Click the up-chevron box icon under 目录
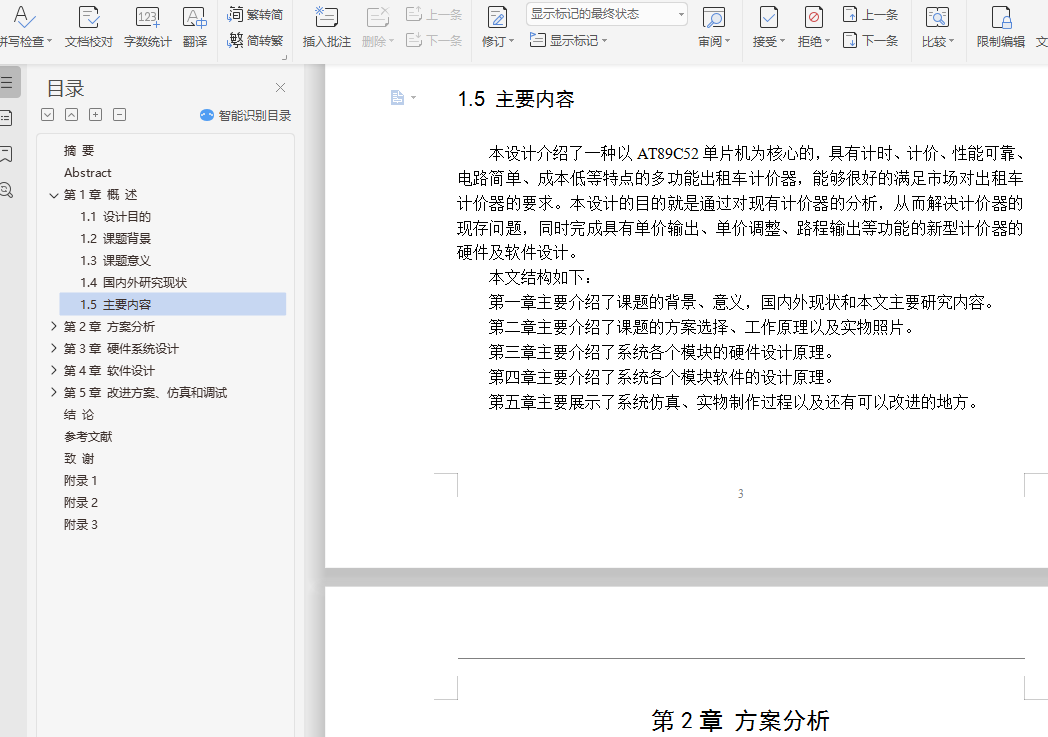This screenshot has width=1048, height=737. (72, 115)
